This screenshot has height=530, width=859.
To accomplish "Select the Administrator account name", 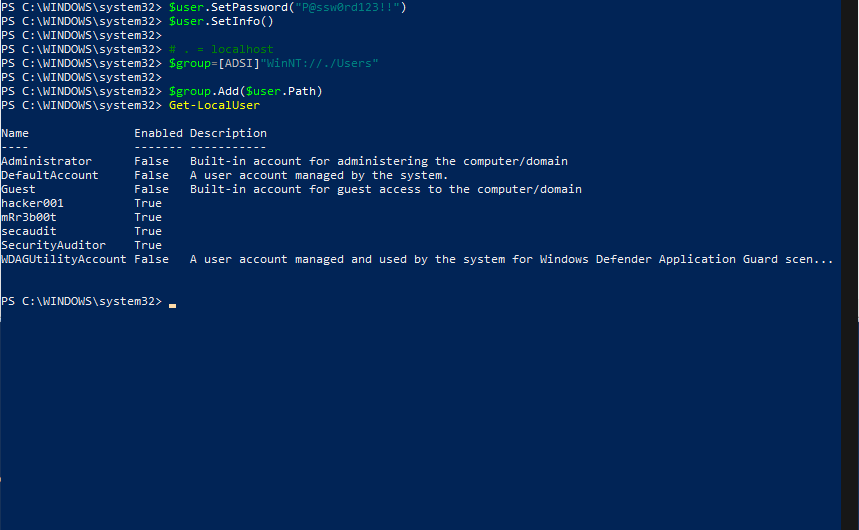I will (46, 161).
